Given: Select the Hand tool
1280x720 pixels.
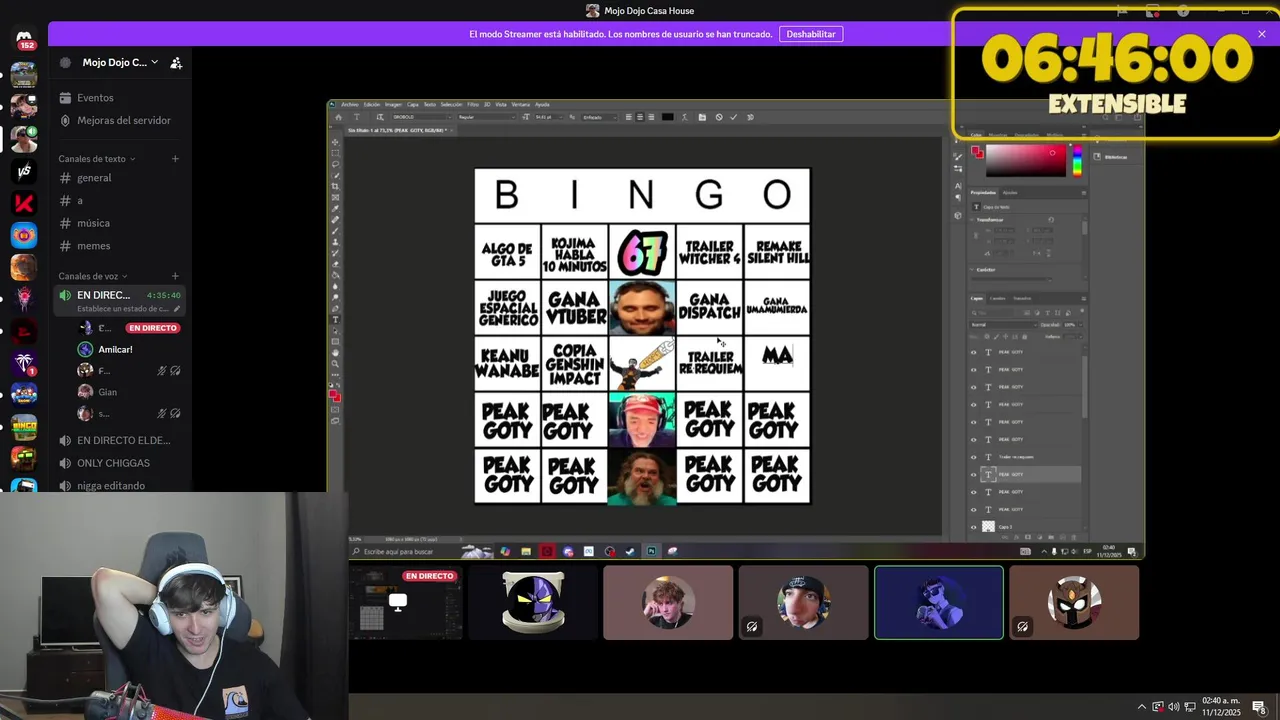Looking at the screenshot, I should 335,352.
